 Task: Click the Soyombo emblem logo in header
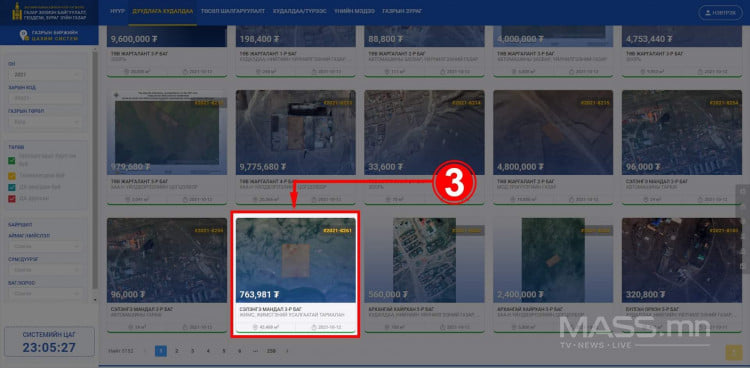[x=17, y=11]
